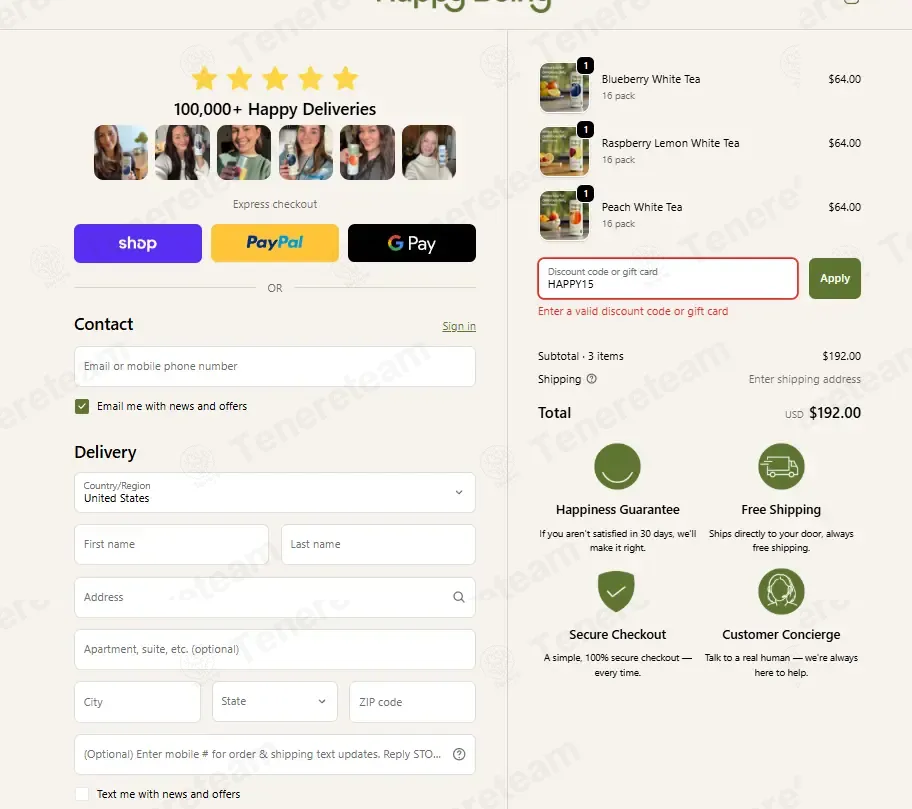This screenshot has width=912, height=809.
Task: Select the First name field
Action: [172, 544]
